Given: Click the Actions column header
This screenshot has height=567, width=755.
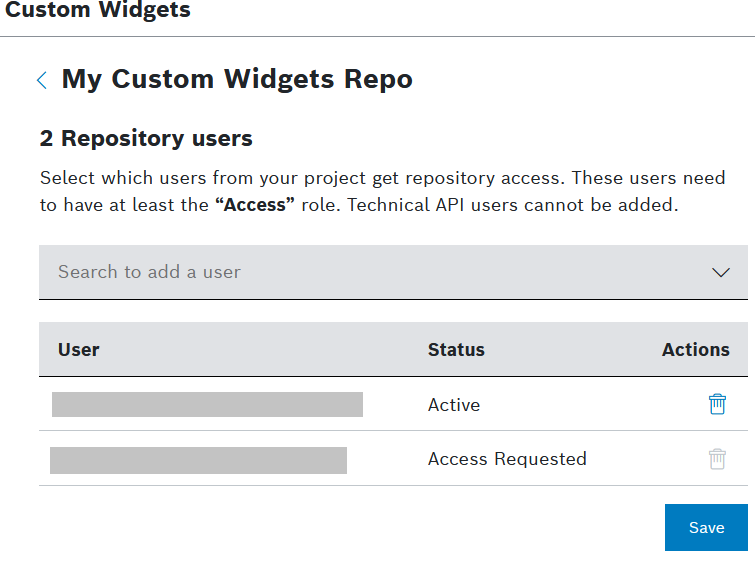Looking at the screenshot, I should (695, 350).
